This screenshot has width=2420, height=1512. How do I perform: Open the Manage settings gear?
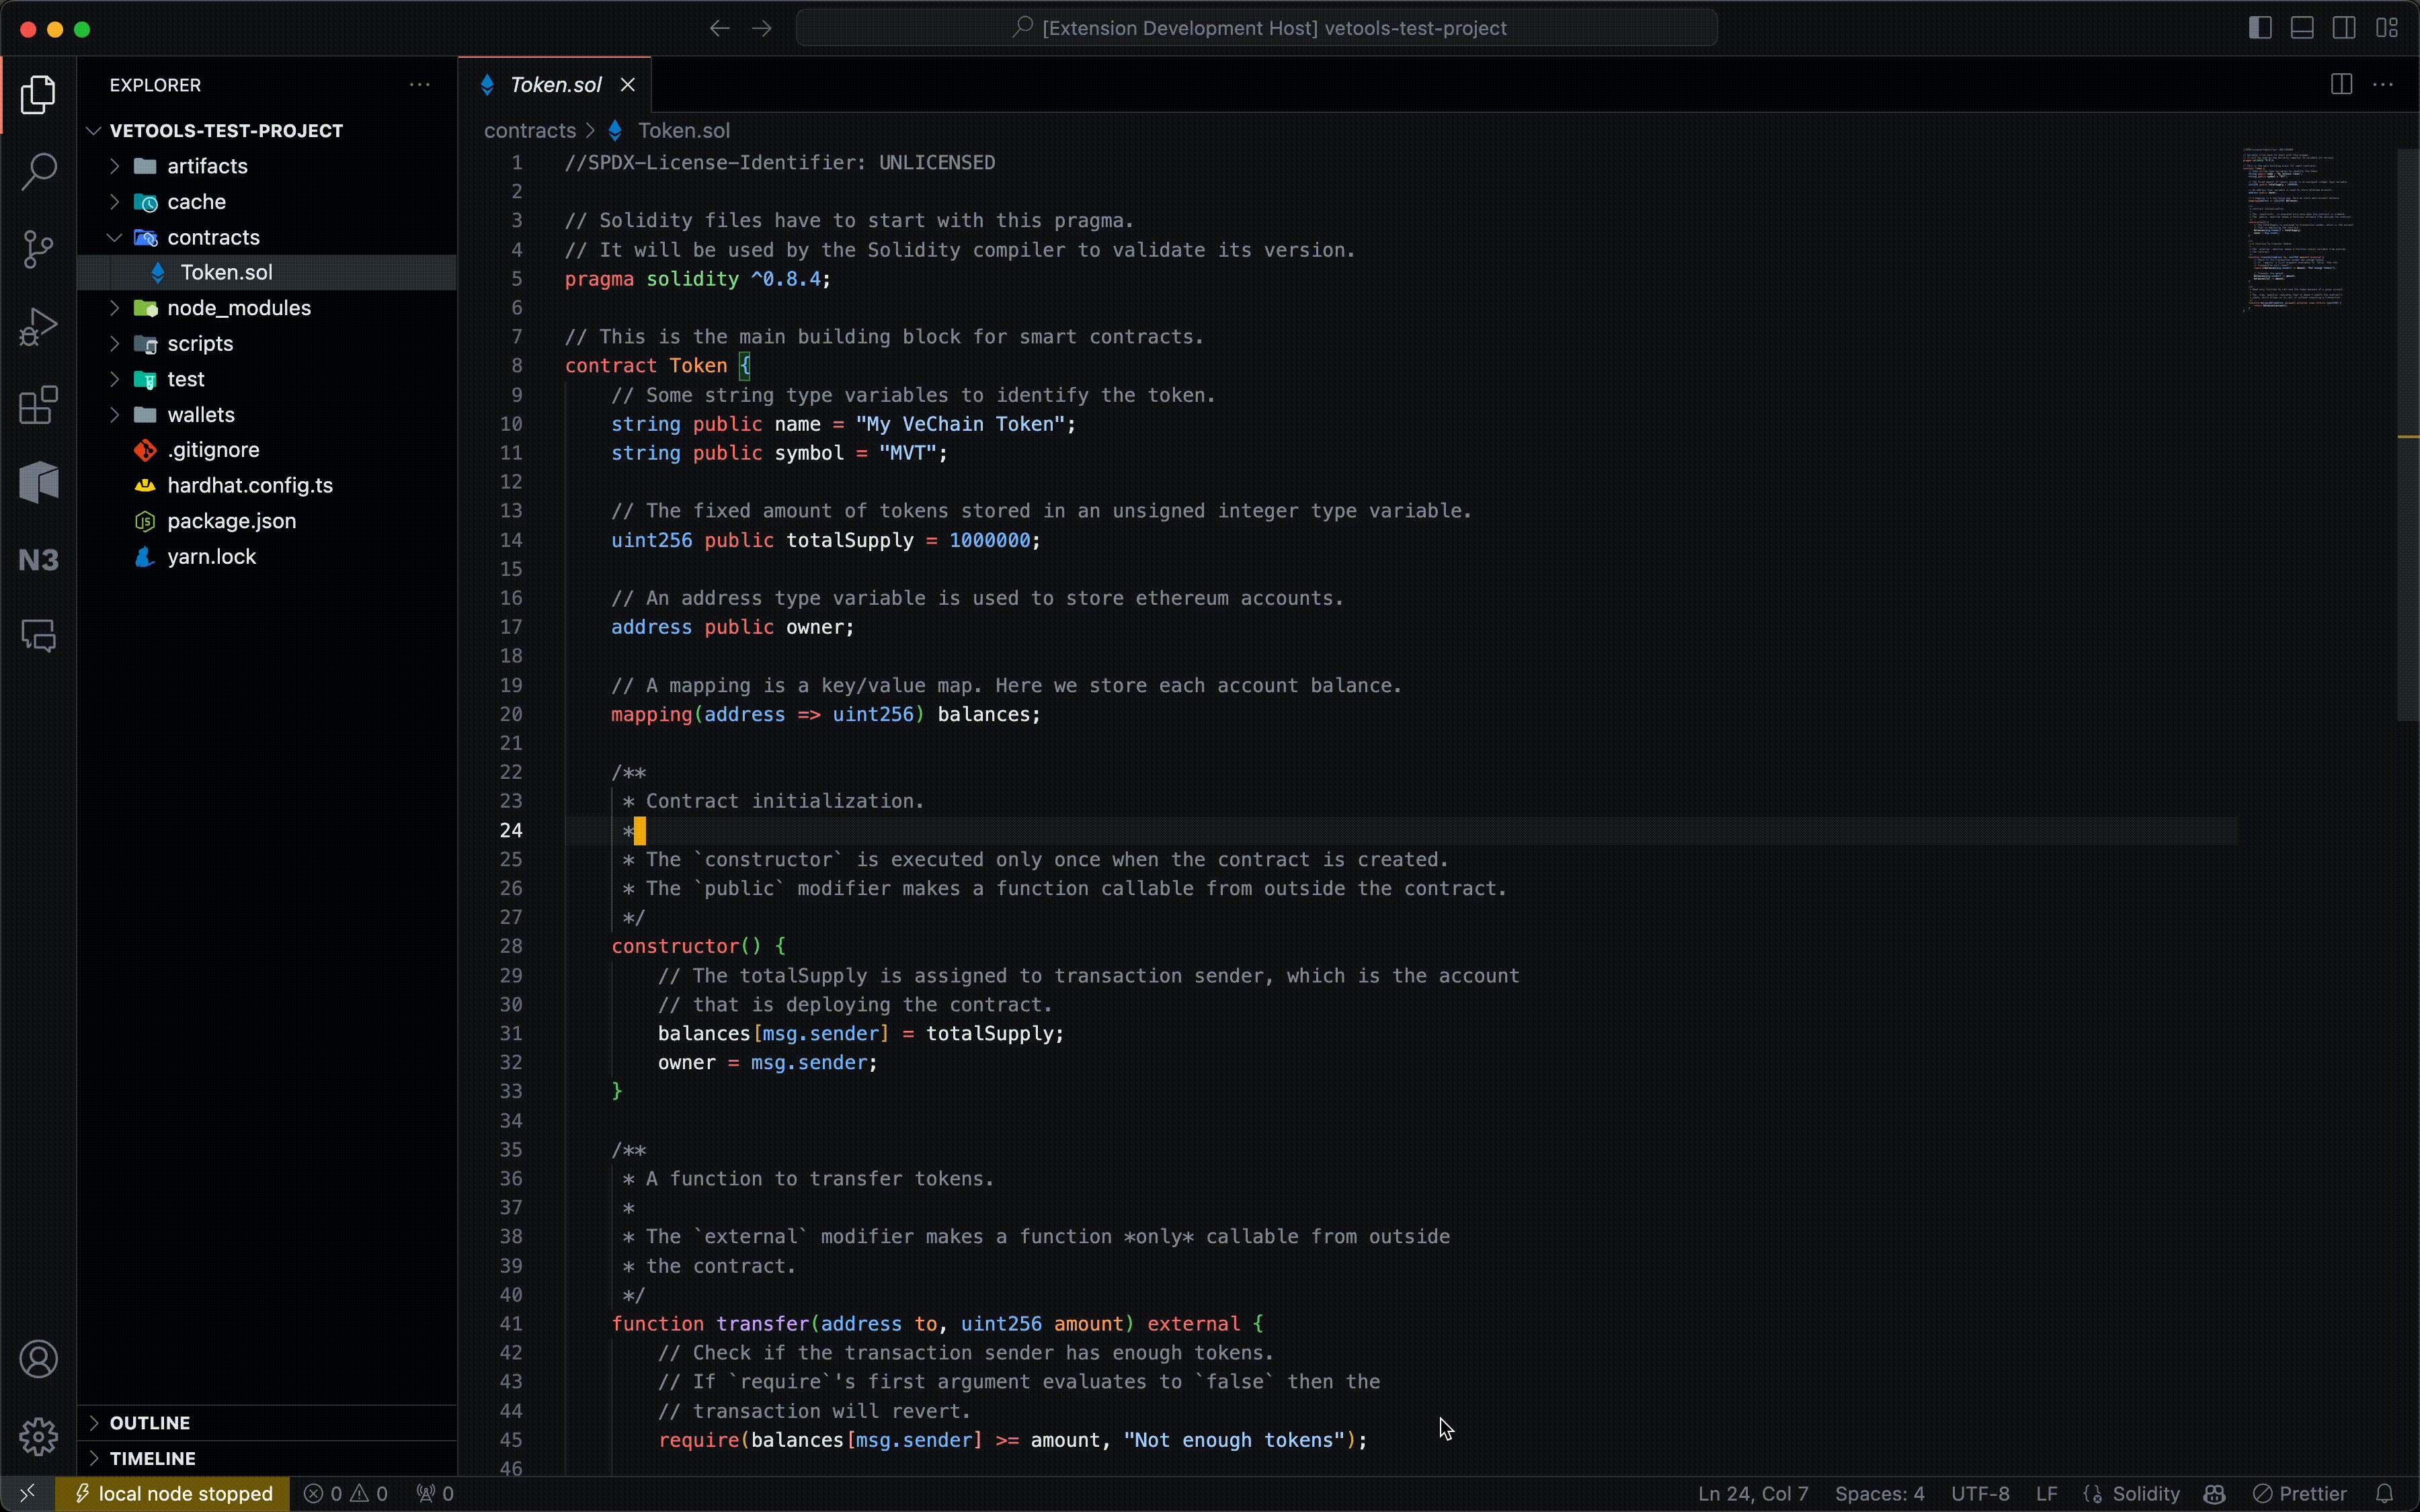click(38, 1436)
